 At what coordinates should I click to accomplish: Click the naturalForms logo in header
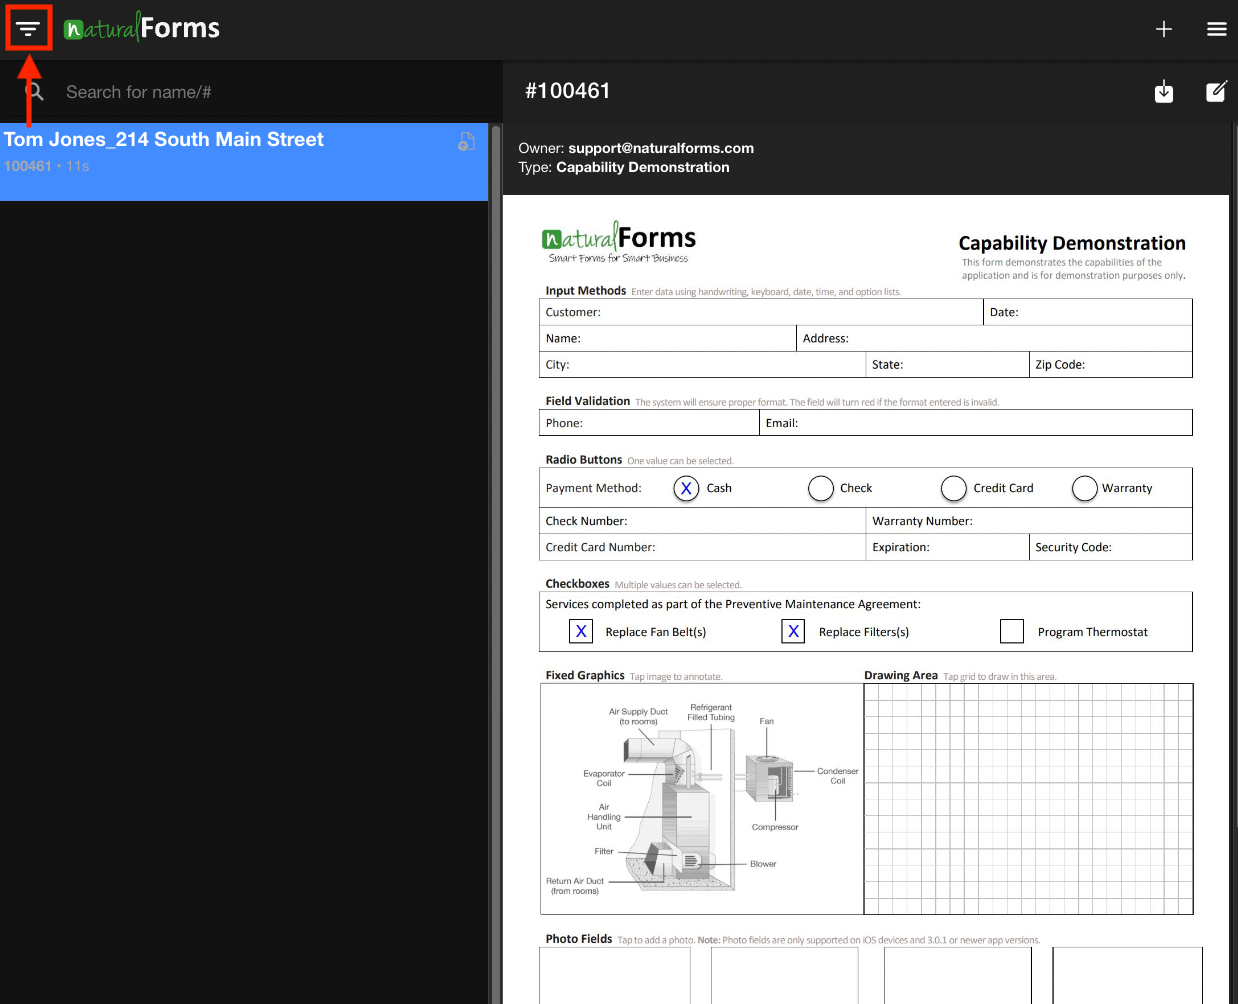click(141, 28)
